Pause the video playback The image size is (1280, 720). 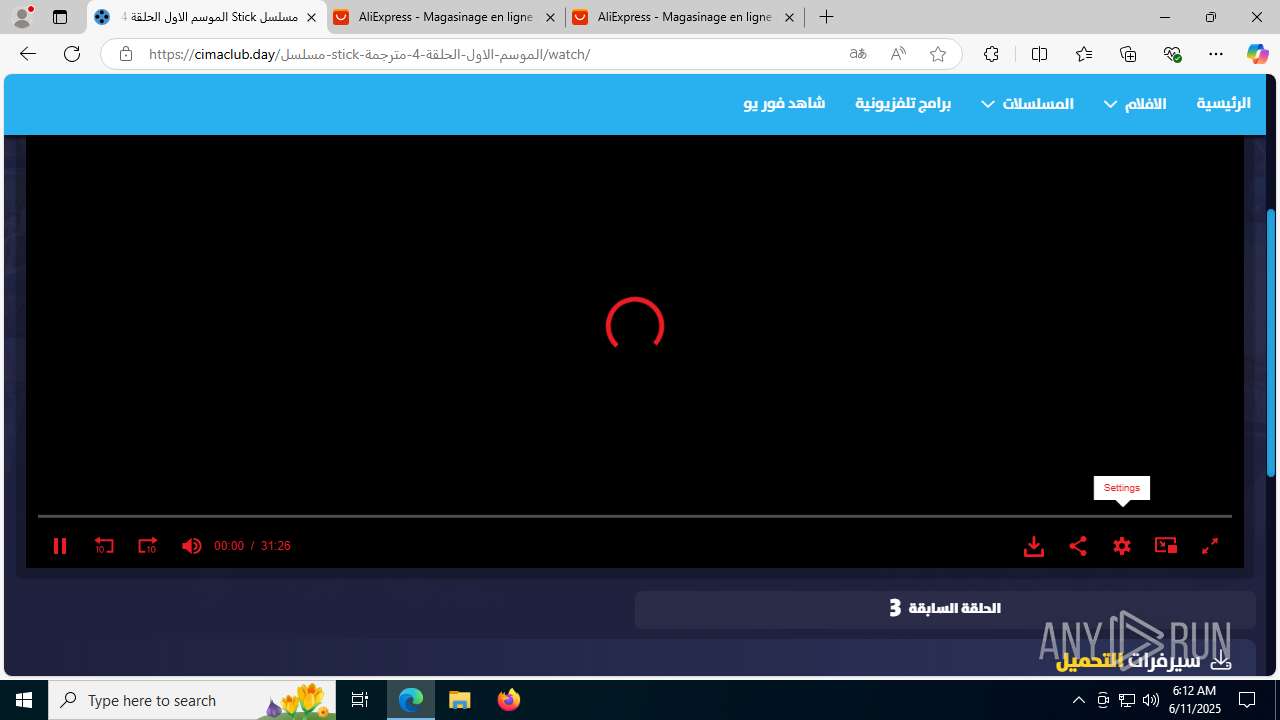60,546
